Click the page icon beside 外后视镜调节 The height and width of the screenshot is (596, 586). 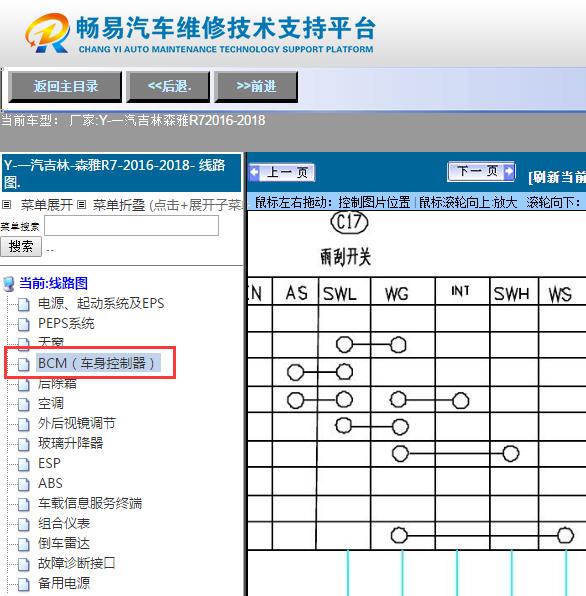coord(24,424)
